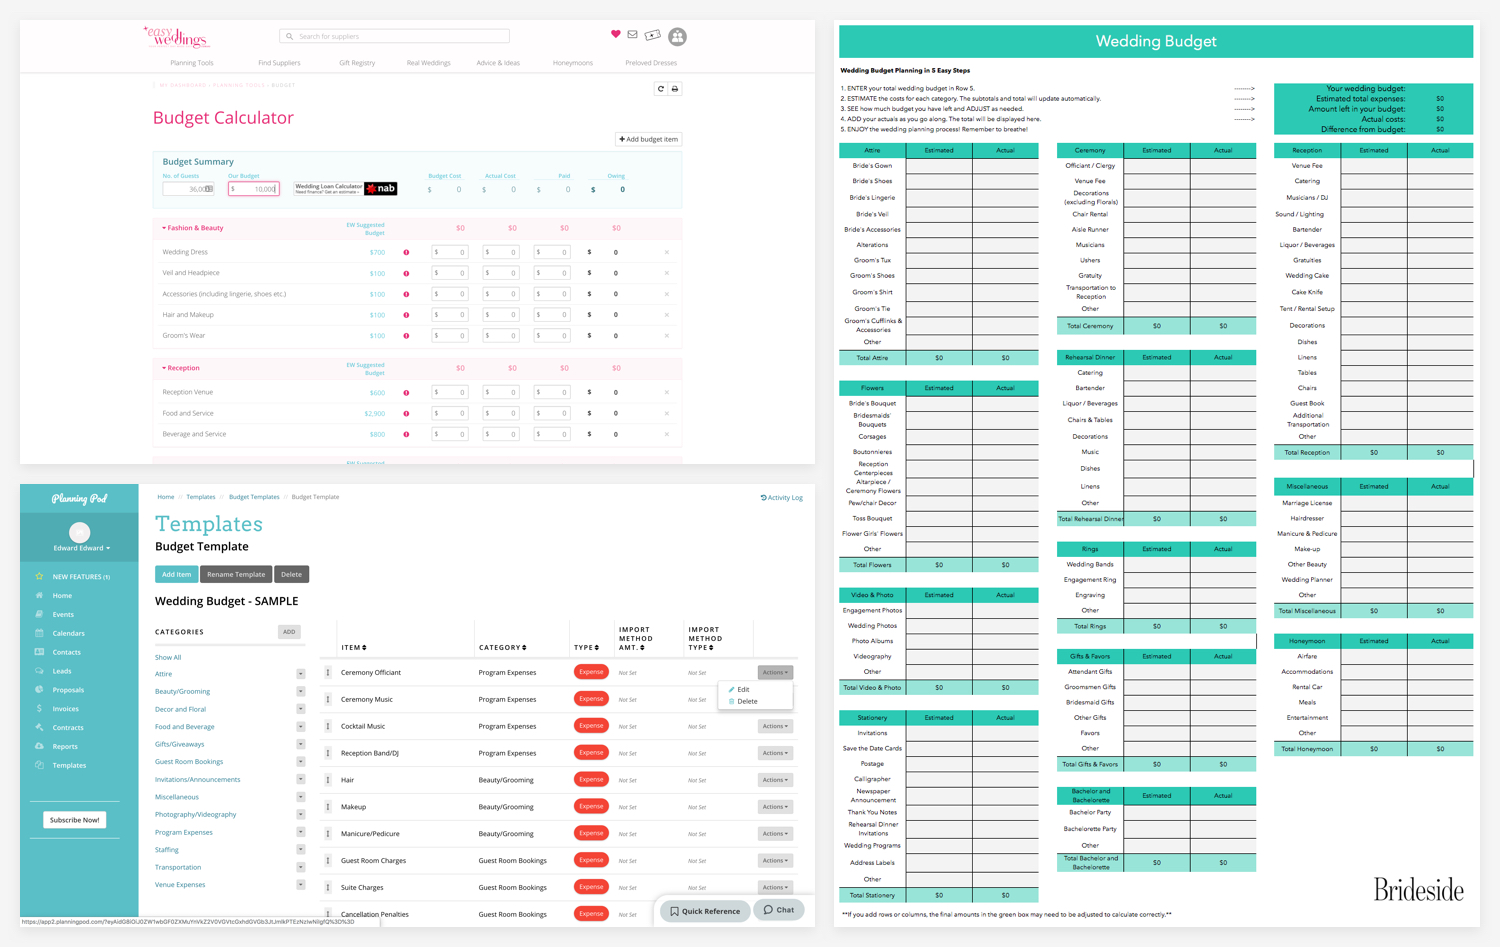Remove the Reception Venue row with X

pos(667,392)
